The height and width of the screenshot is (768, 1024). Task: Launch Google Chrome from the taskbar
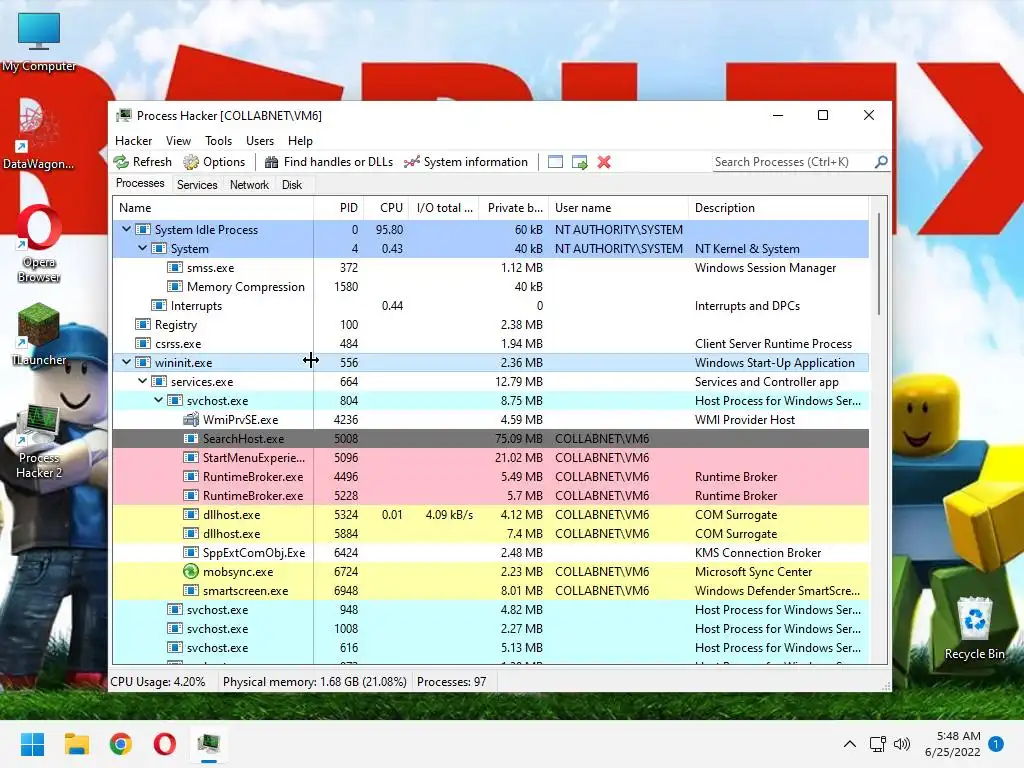tap(121, 744)
